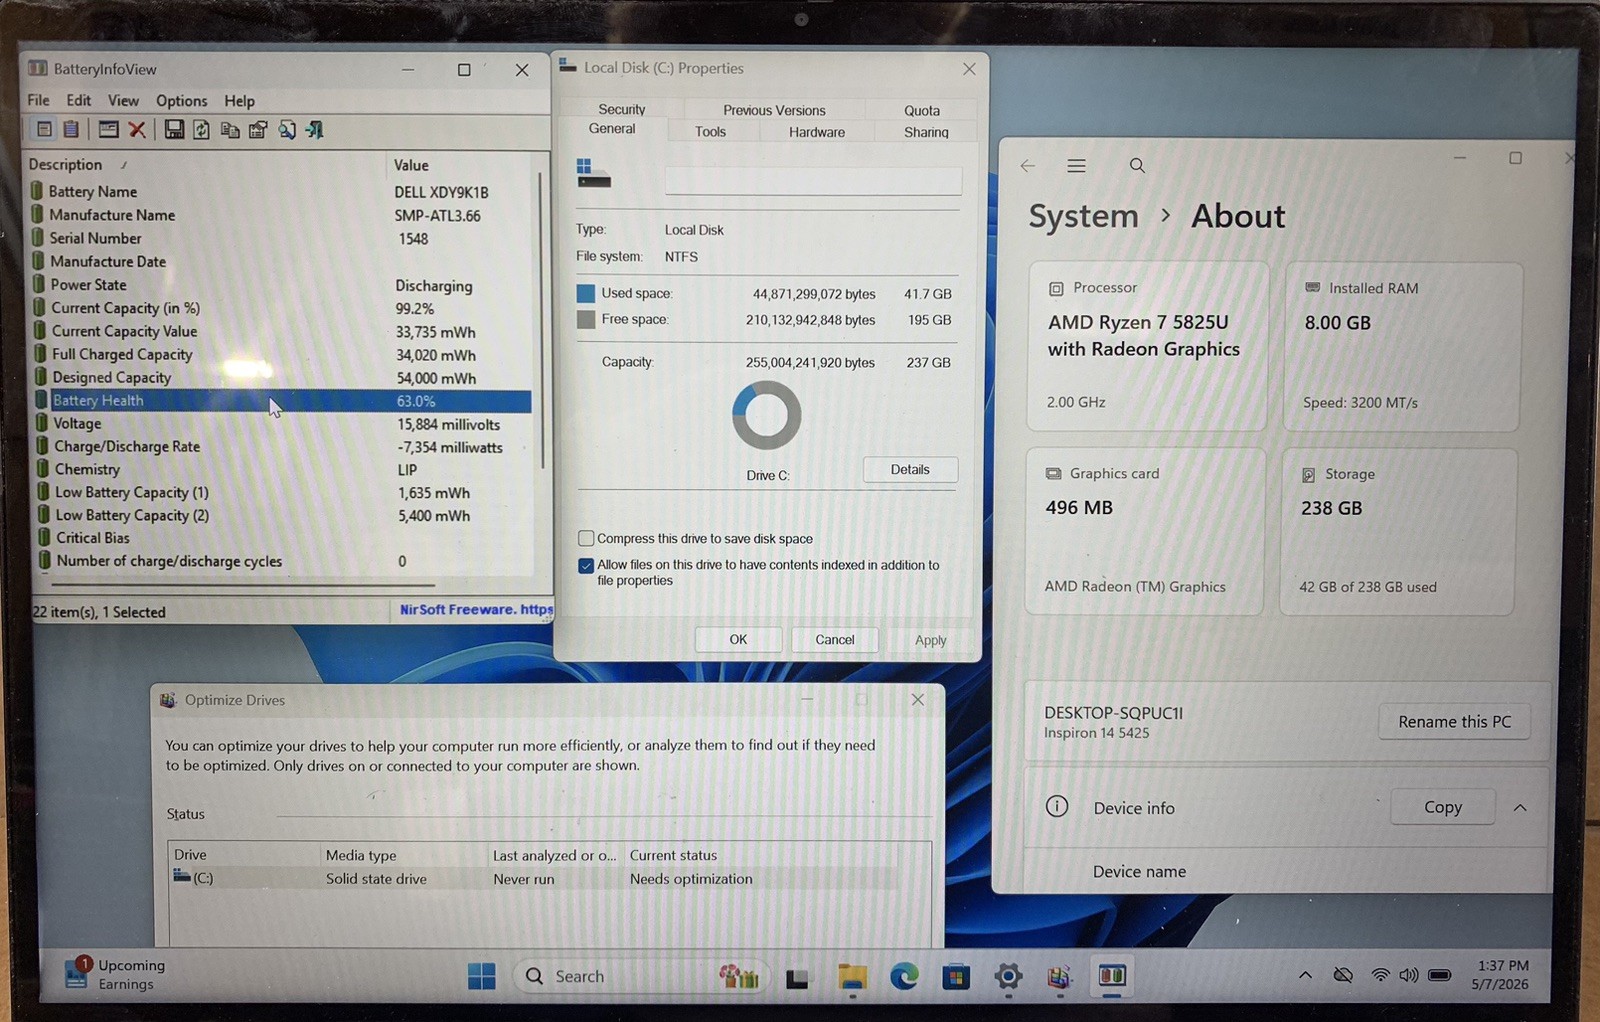Click the drive label input field
The height and width of the screenshot is (1022, 1600).
[x=813, y=181]
